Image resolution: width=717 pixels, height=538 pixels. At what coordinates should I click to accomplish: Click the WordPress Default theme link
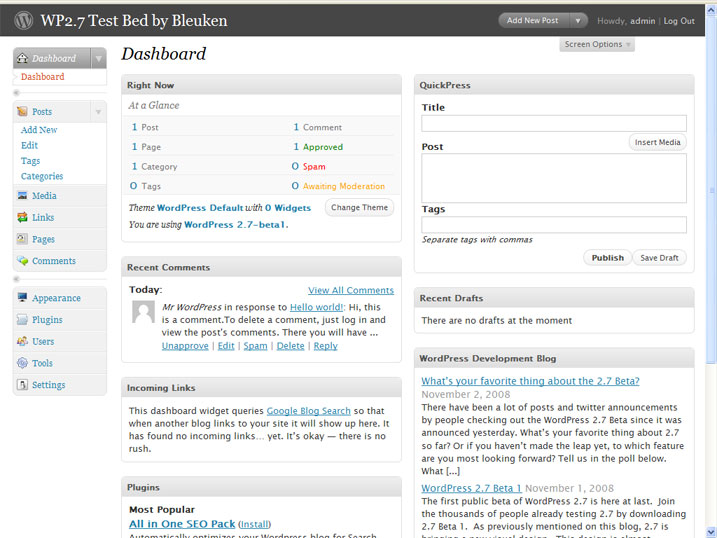tap(200, 208)
